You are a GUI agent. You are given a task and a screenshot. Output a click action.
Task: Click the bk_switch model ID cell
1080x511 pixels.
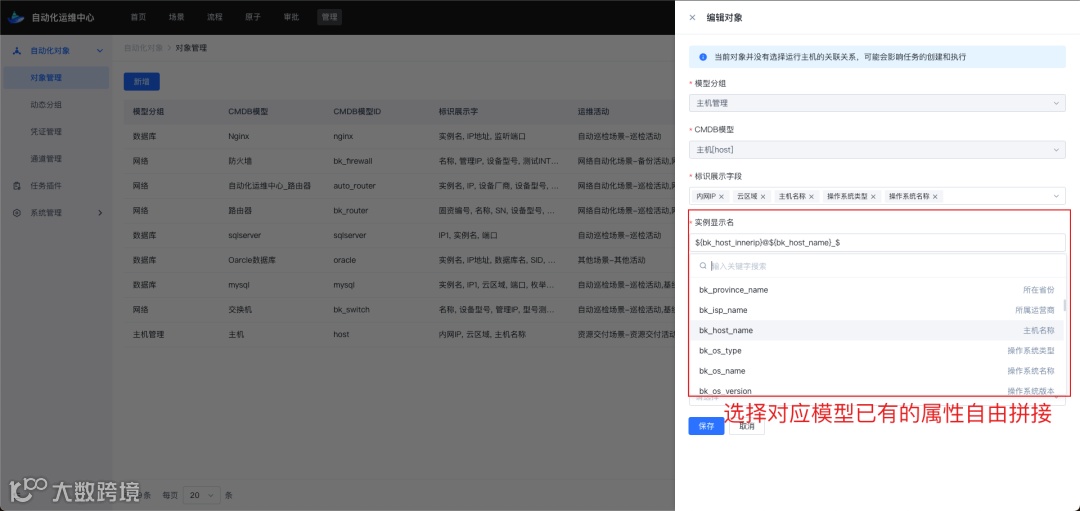coord(351,310)
